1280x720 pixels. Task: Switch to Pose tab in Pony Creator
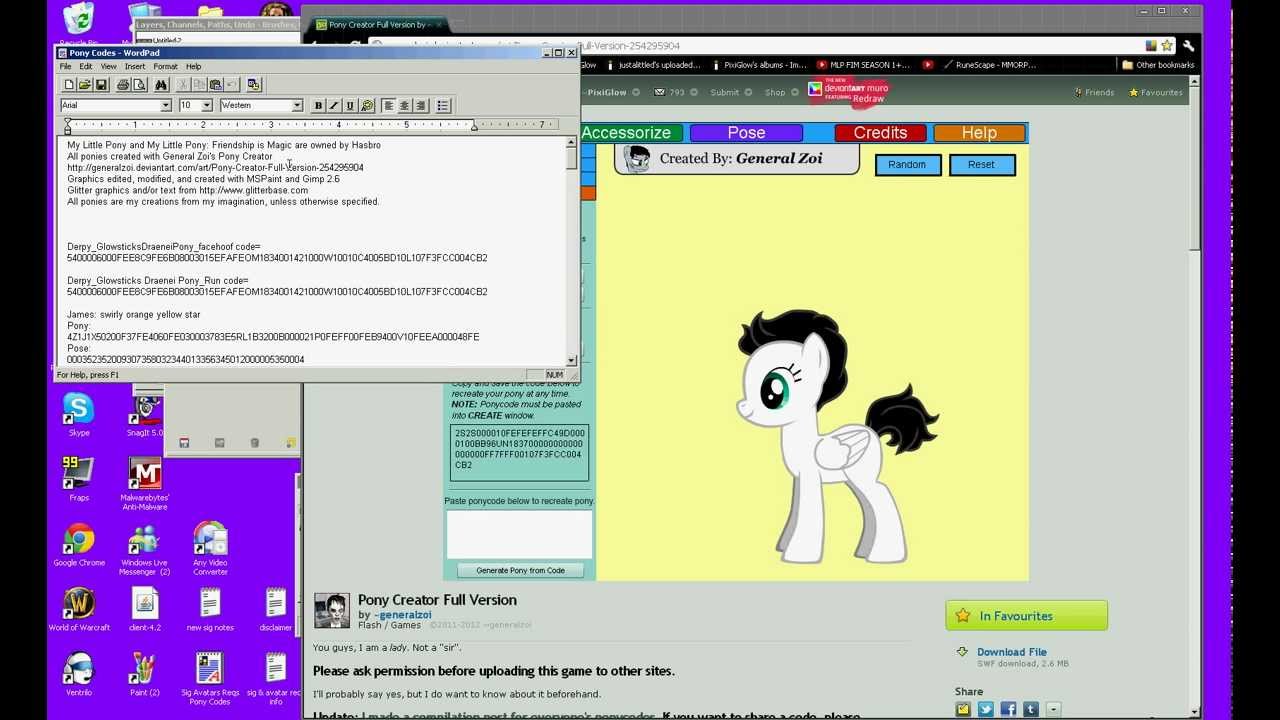click(746, 133)
